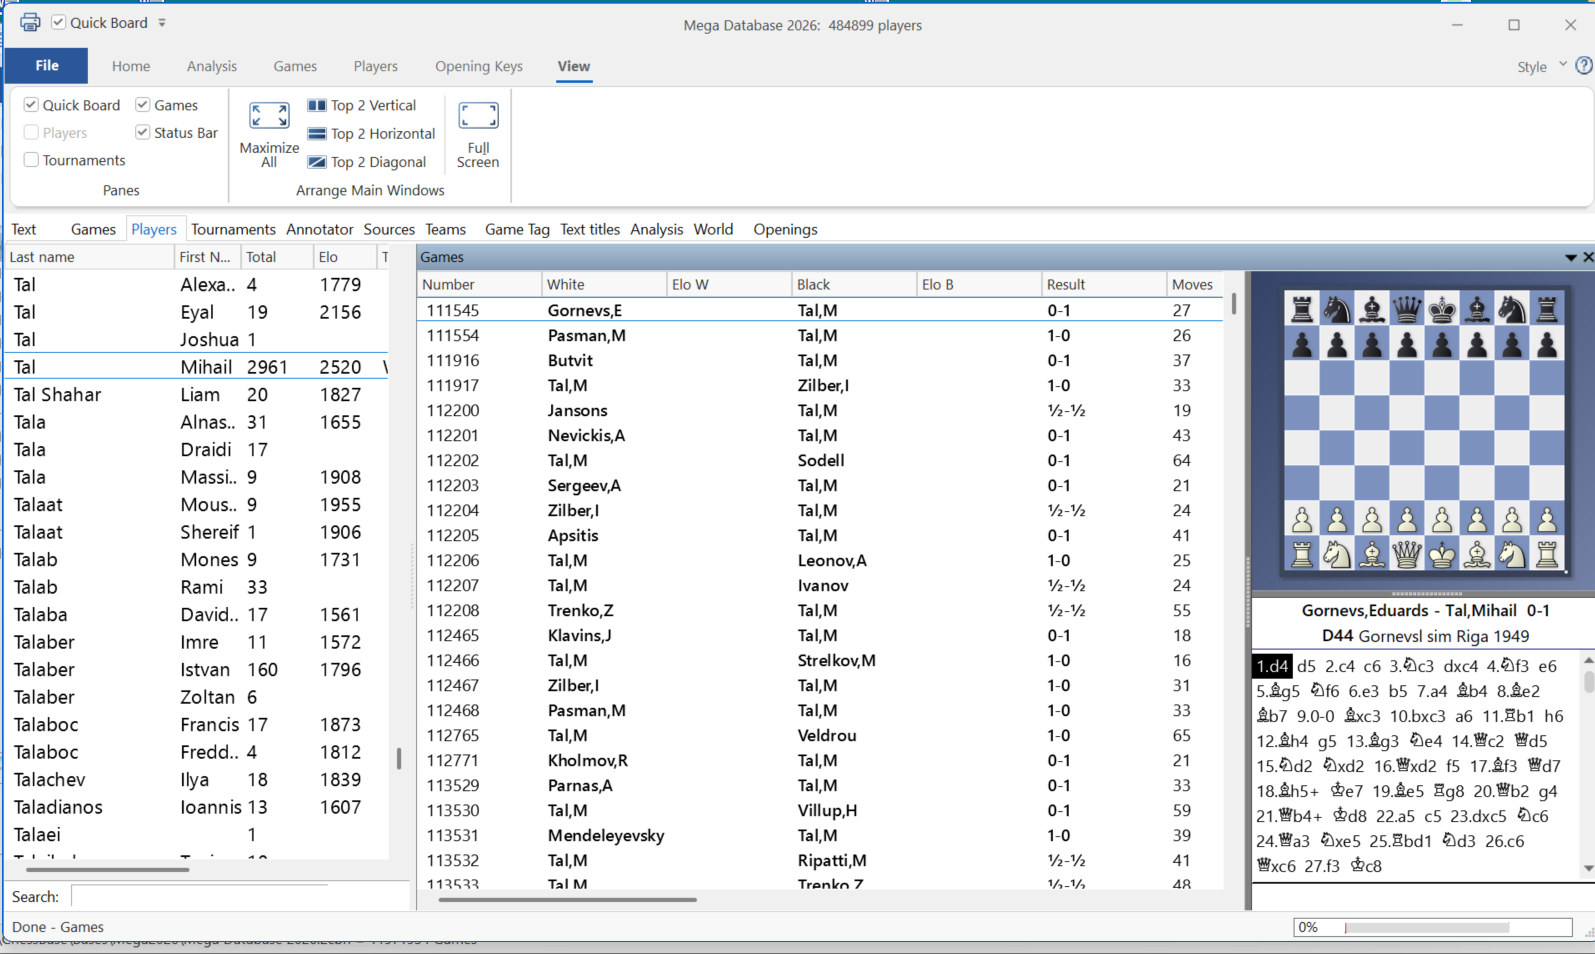Select player row Talaber Istvan
This screenshot has height=954, width=1595.
point(196,669)
